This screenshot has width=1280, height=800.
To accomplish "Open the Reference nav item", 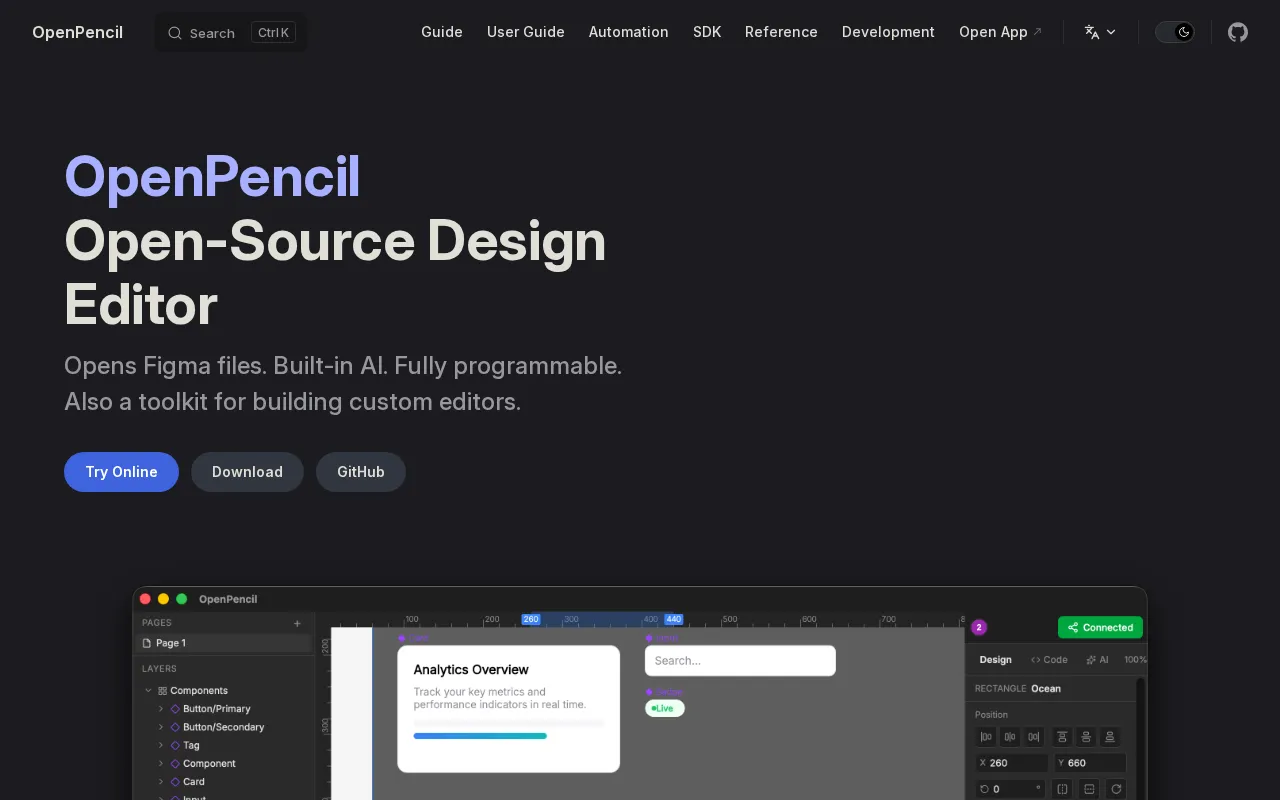I will (781, 32).
